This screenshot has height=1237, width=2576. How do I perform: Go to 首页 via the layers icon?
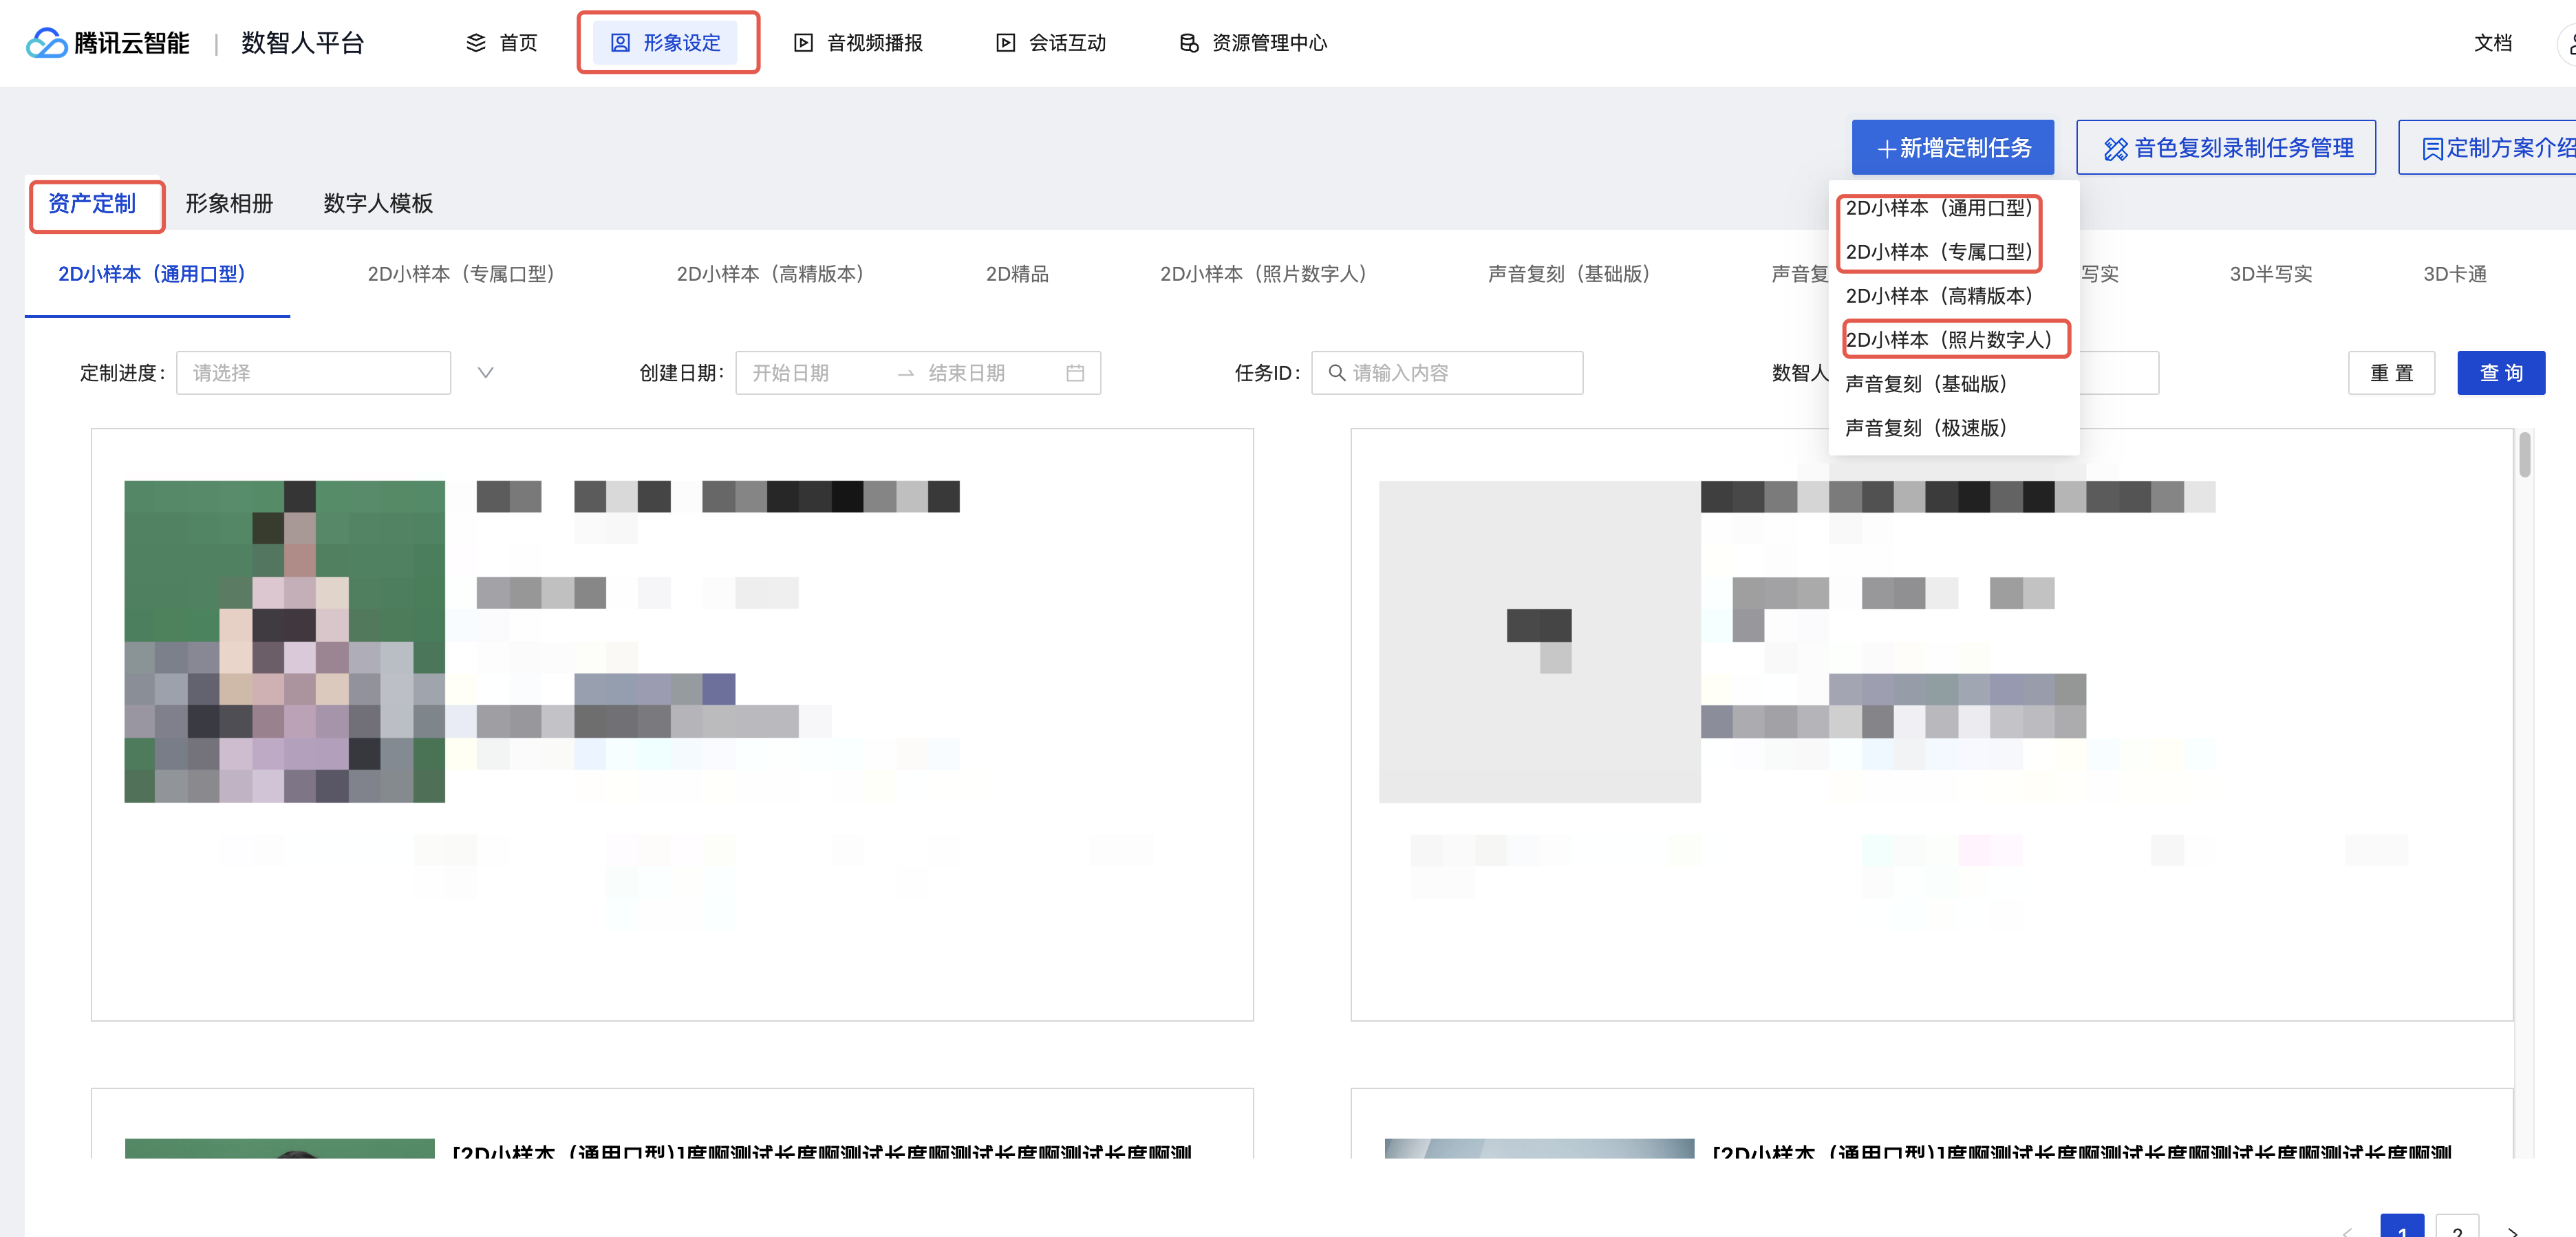476,43
